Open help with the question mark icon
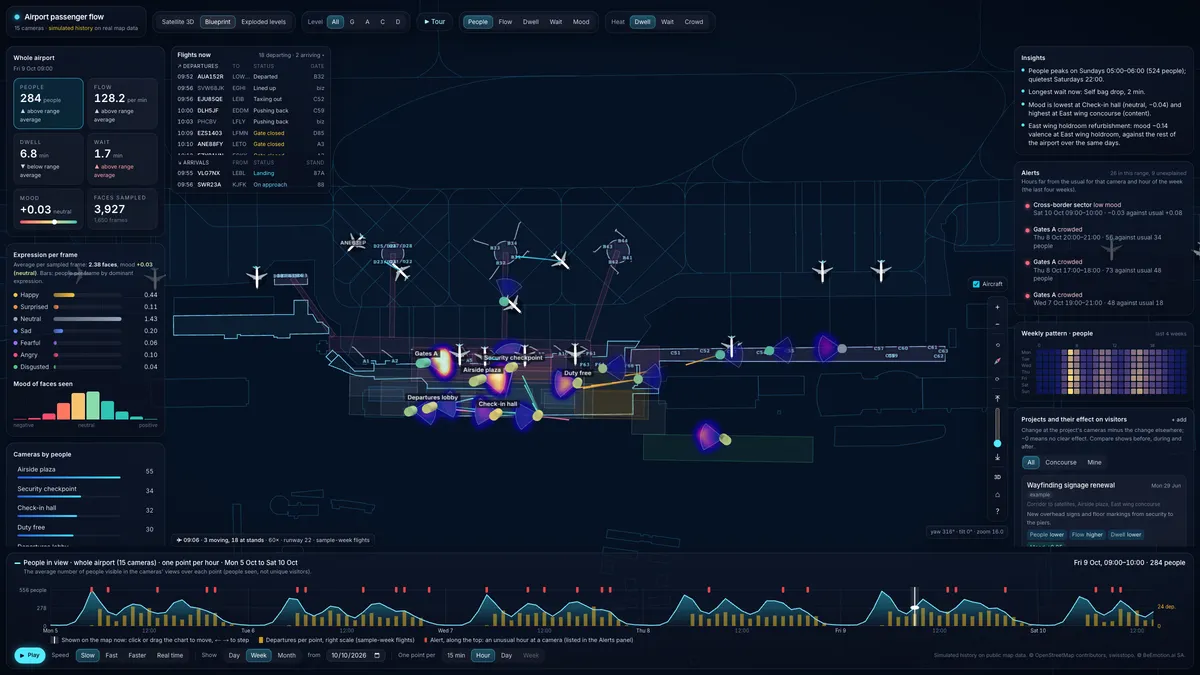This screenshot has height=675, width=1200. point(997,511)
